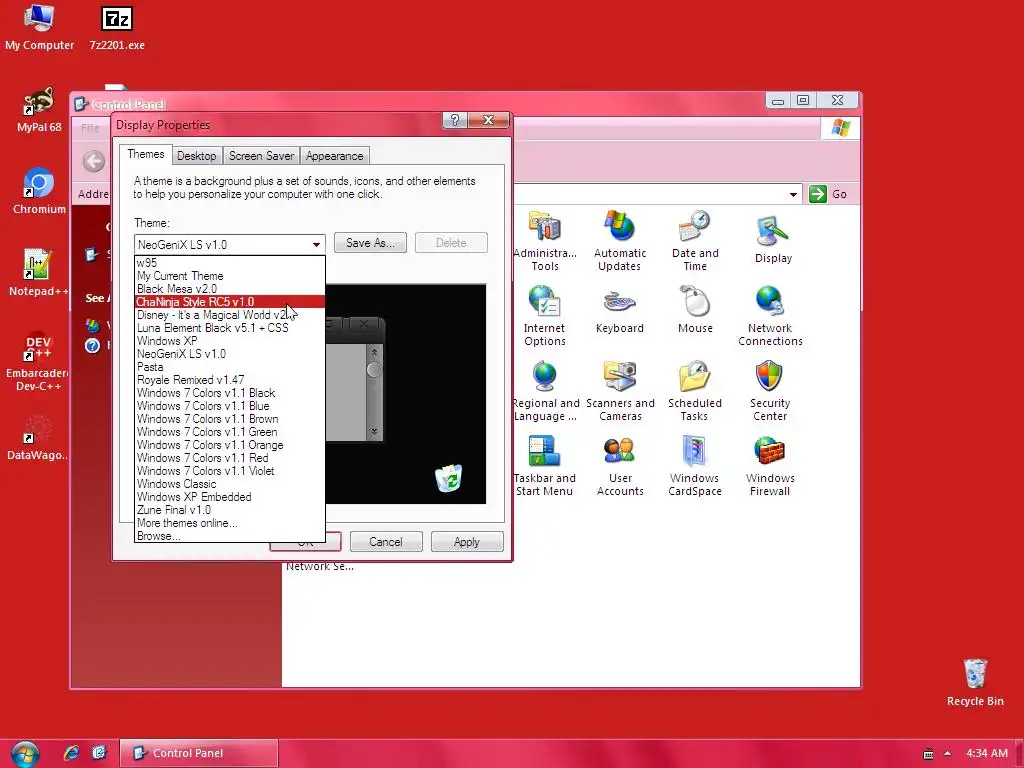
Task: Select 7z2201.exe desktop icon
Action: [x=117, y=27]
